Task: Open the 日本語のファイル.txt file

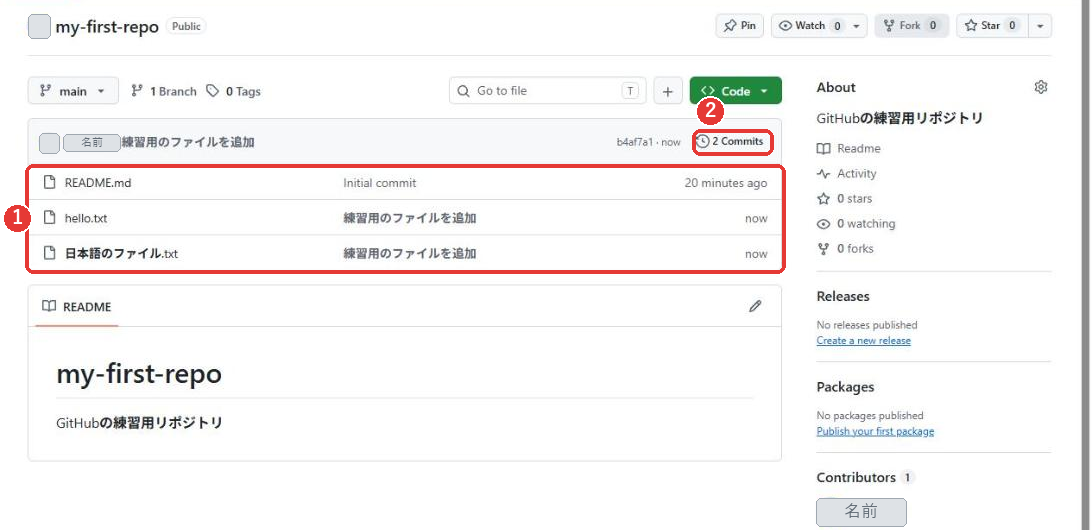Action: point(121,254)
